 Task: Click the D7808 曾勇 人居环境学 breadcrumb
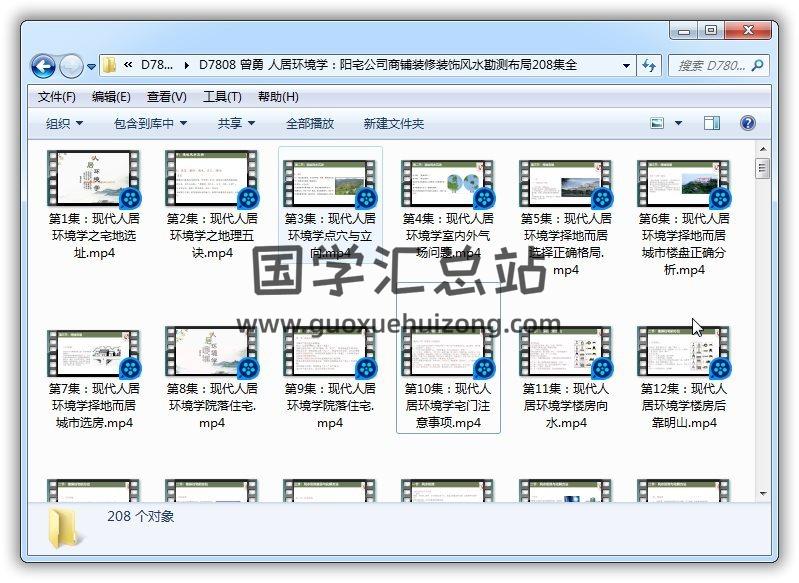coord(388,65)
